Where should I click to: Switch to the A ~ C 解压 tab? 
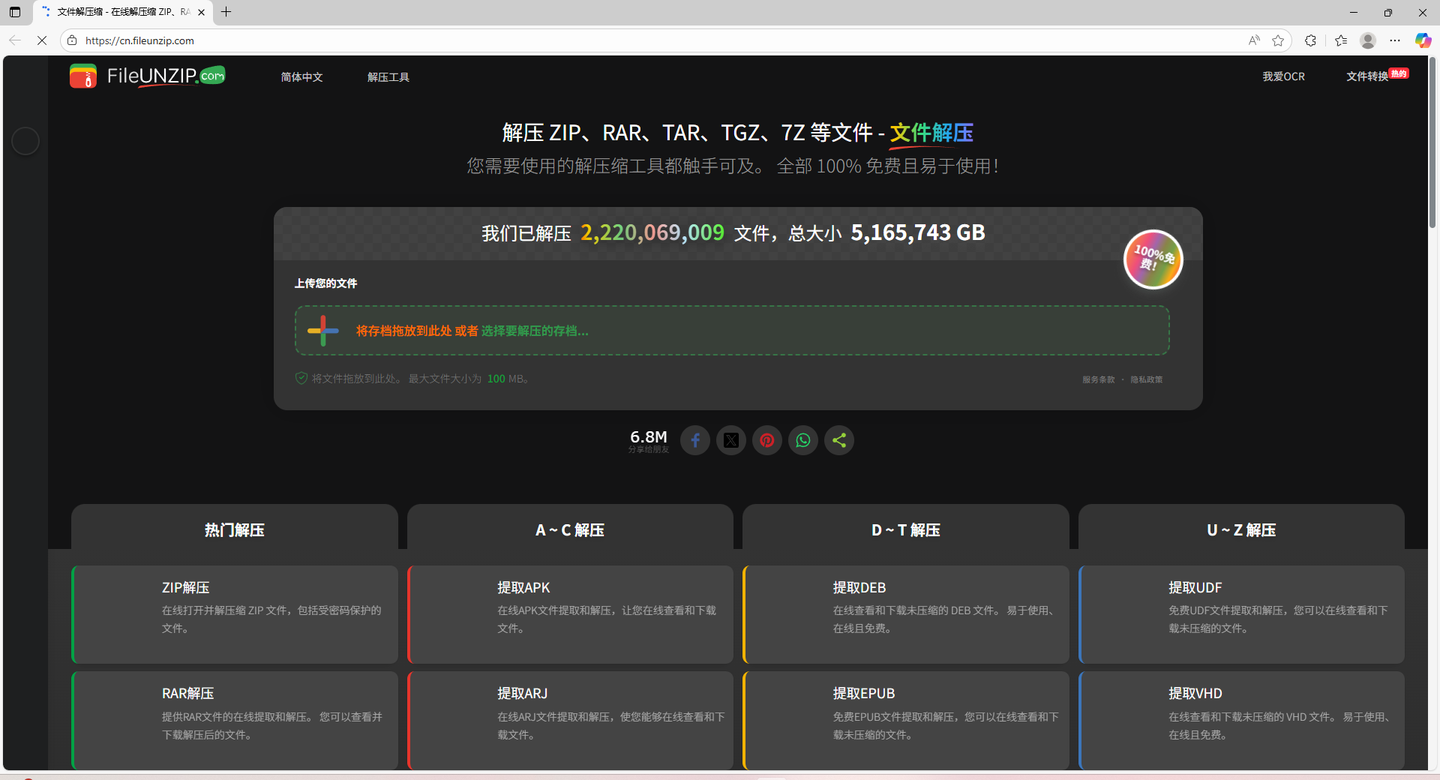click(570, 528)
